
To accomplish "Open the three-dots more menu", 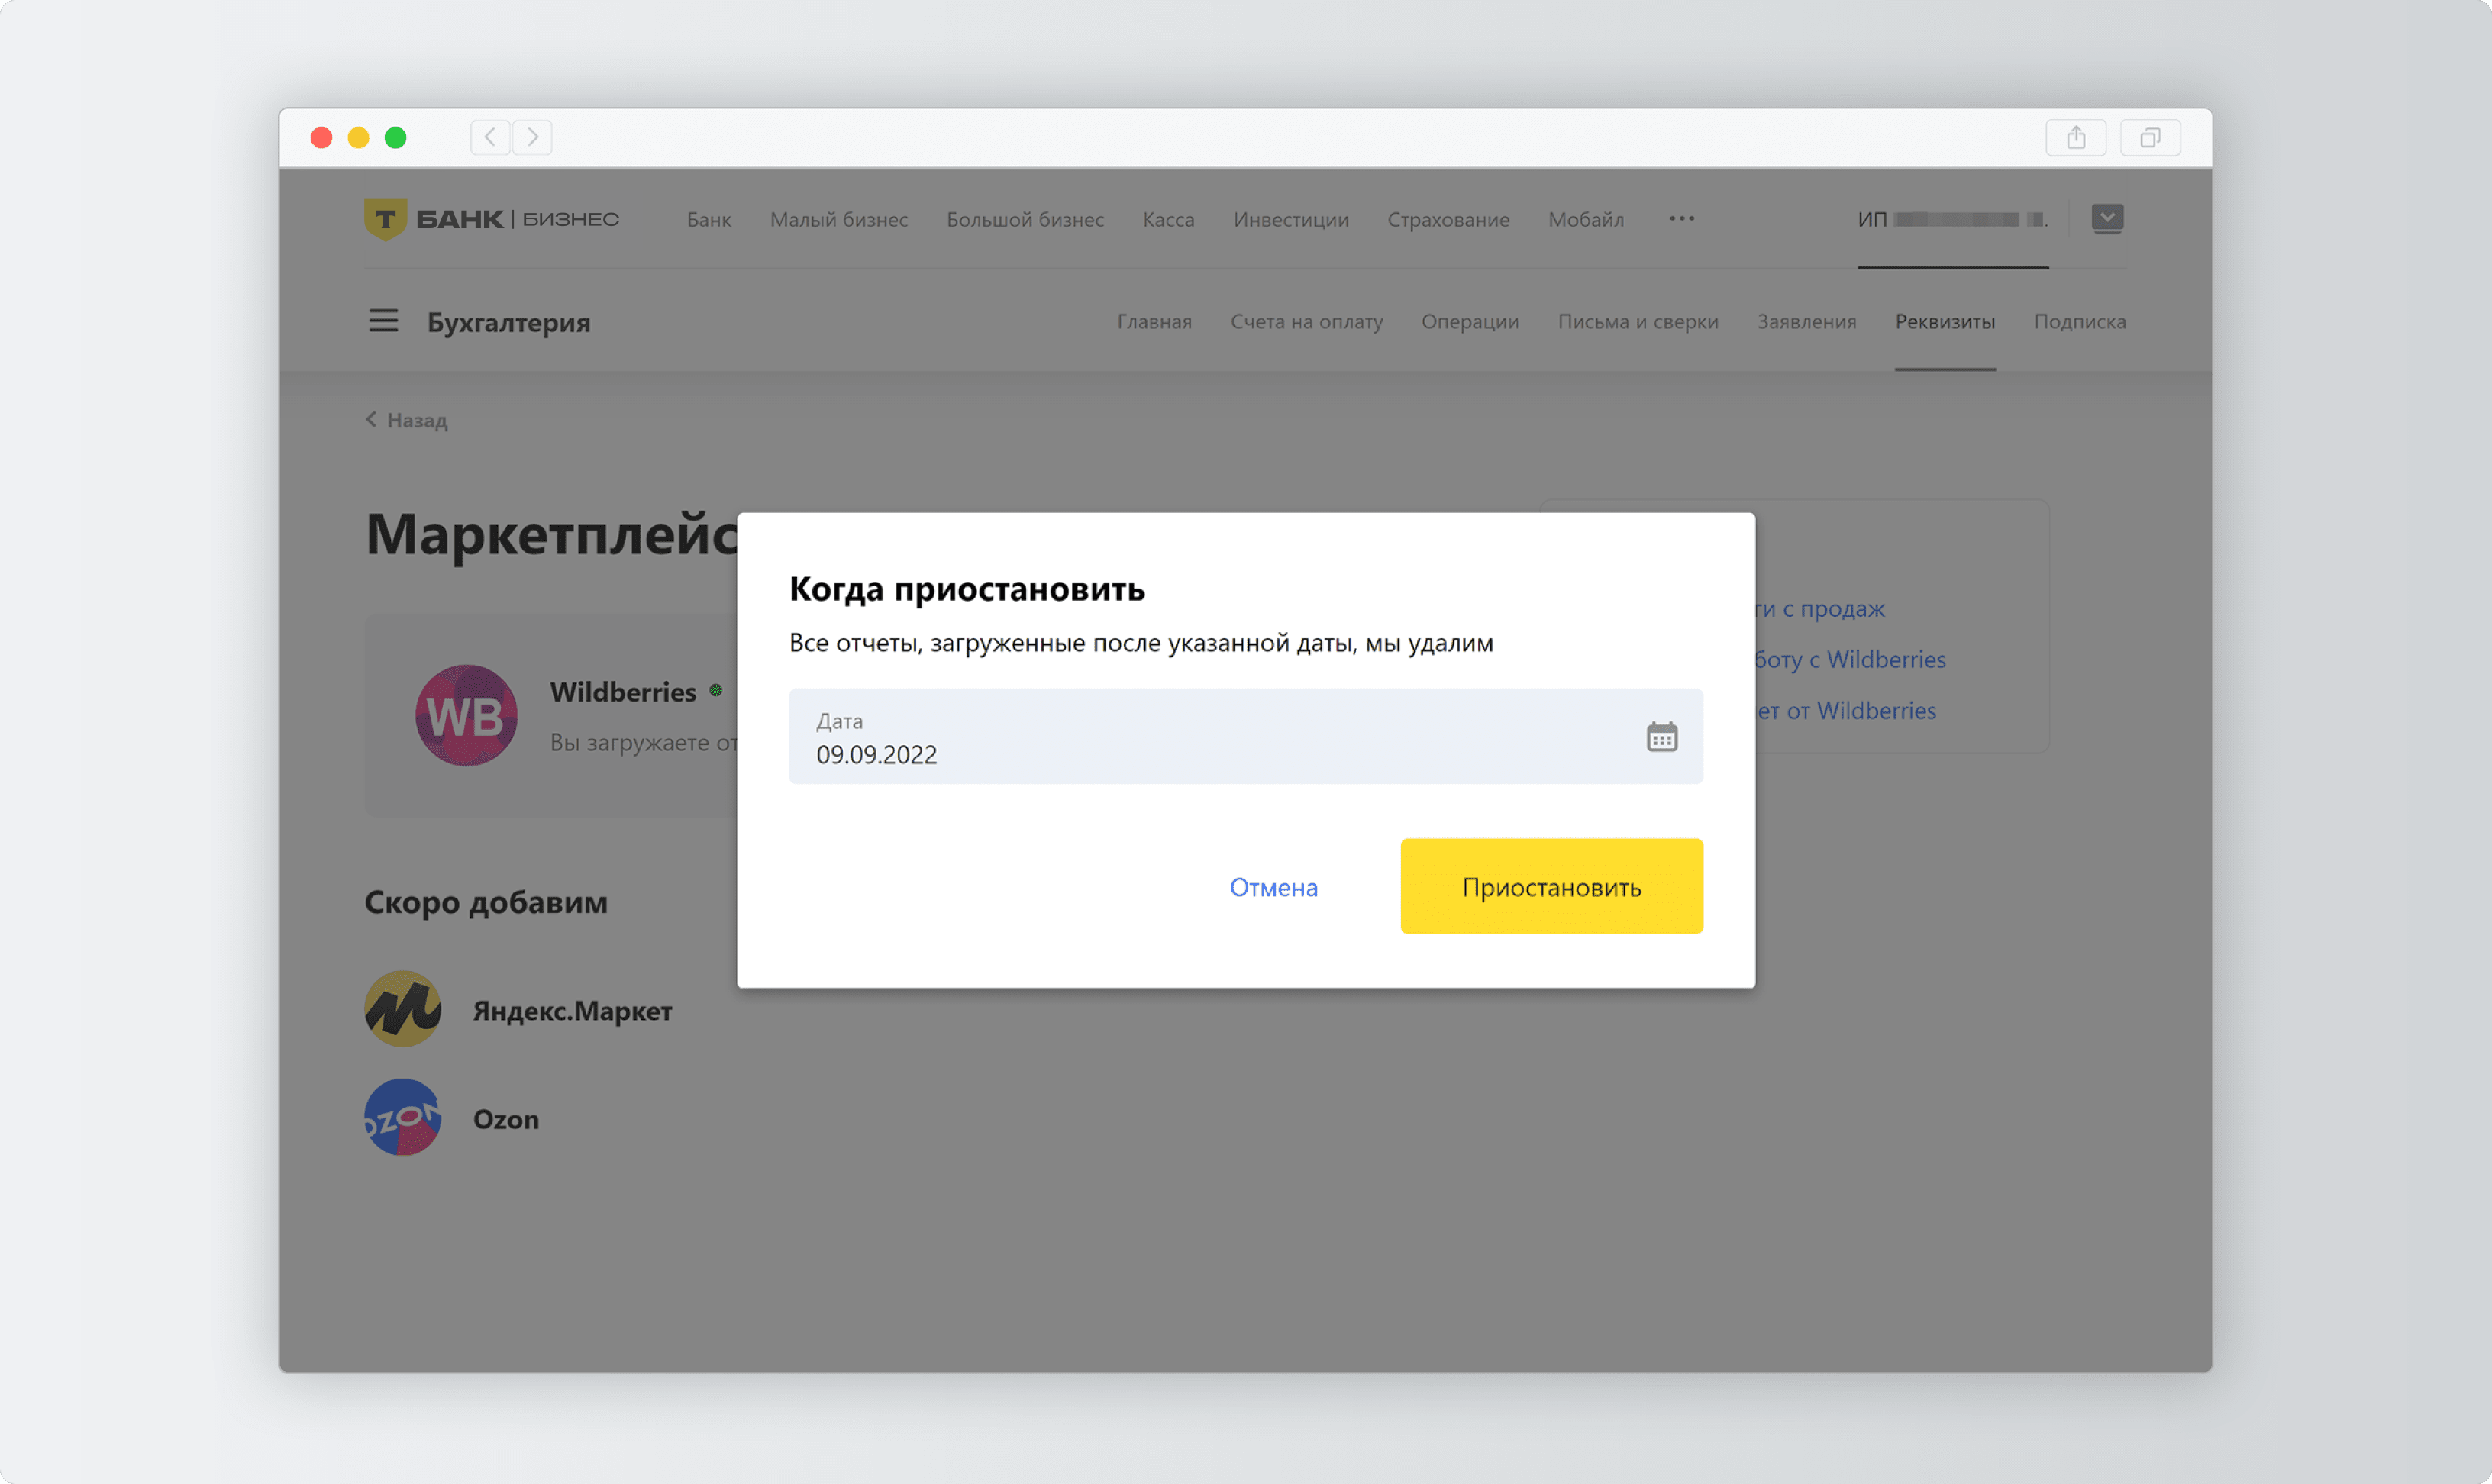I will (1681, 218).
